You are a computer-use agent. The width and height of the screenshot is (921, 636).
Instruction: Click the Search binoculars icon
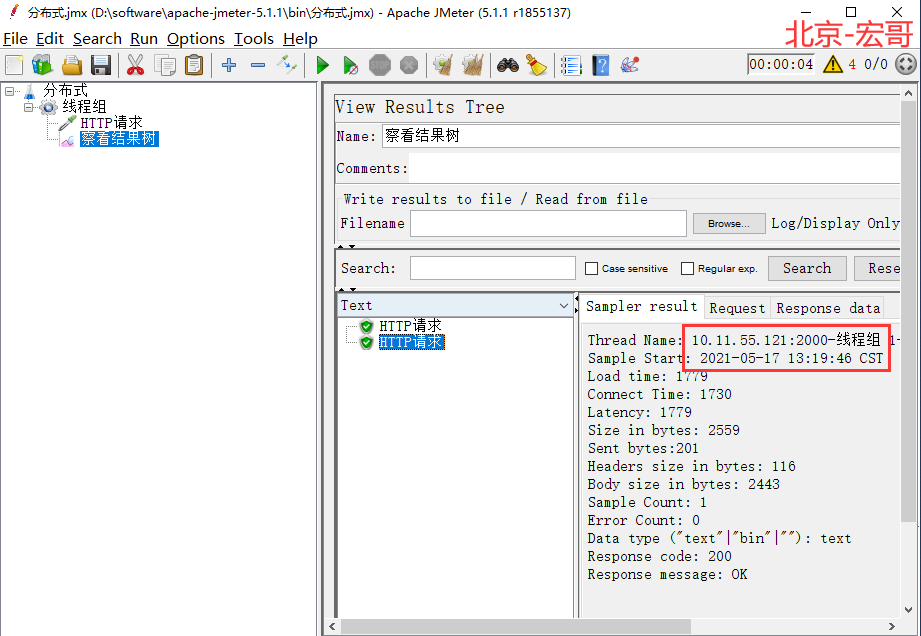[507, 65]
